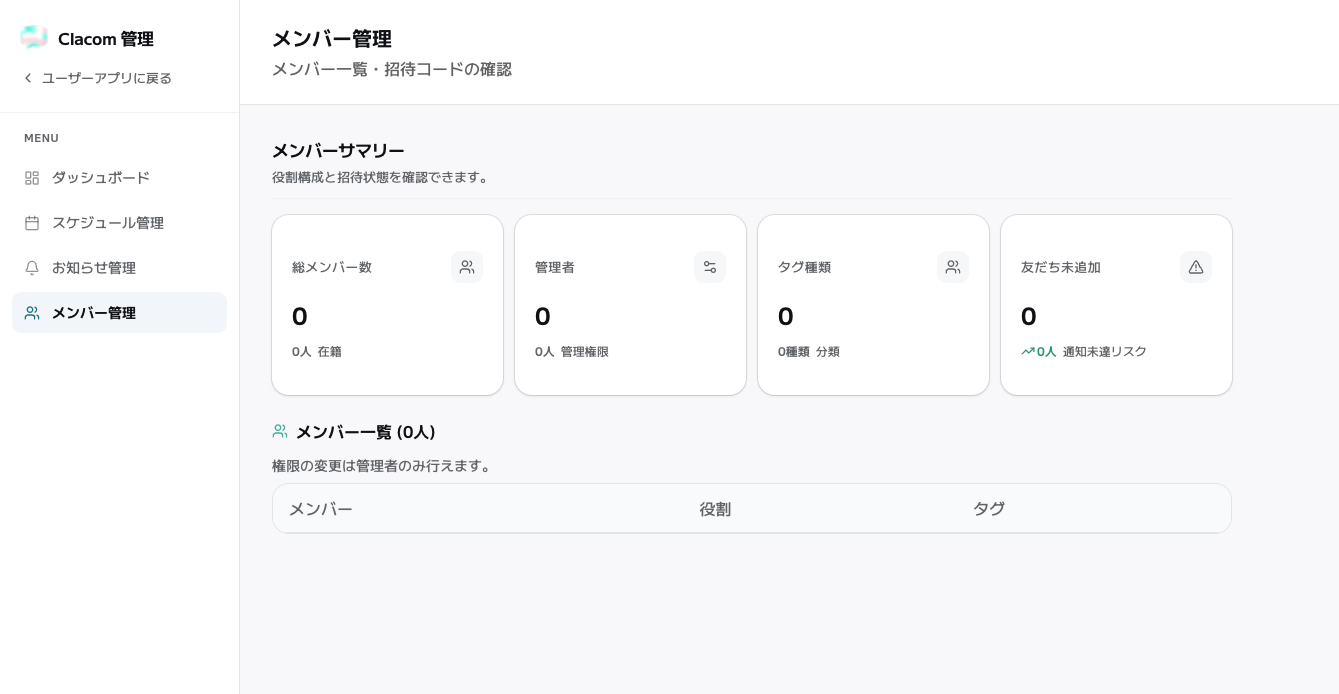
Task: Click the Clacom logo icon
Action: [34, 38]
